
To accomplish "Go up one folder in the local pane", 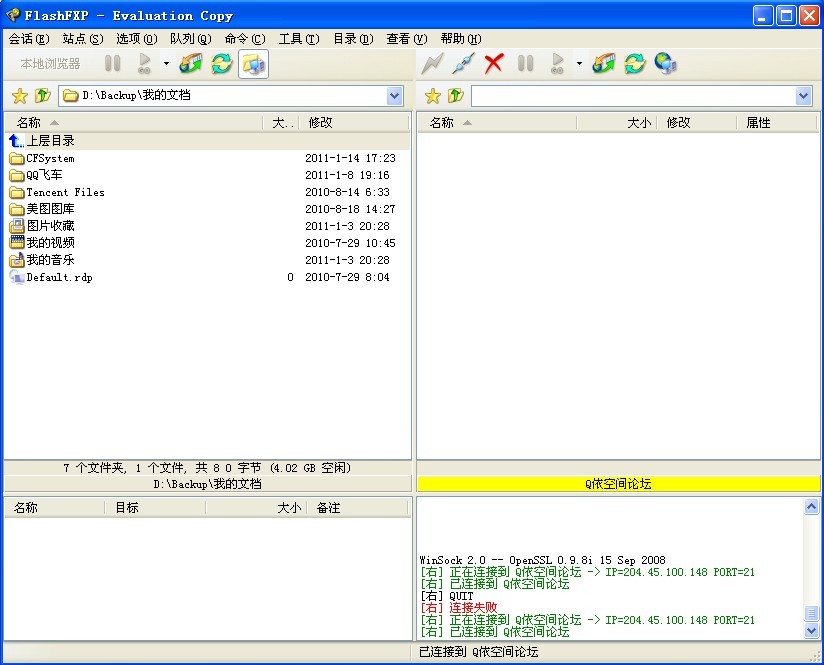I will (x=43, y=96).
